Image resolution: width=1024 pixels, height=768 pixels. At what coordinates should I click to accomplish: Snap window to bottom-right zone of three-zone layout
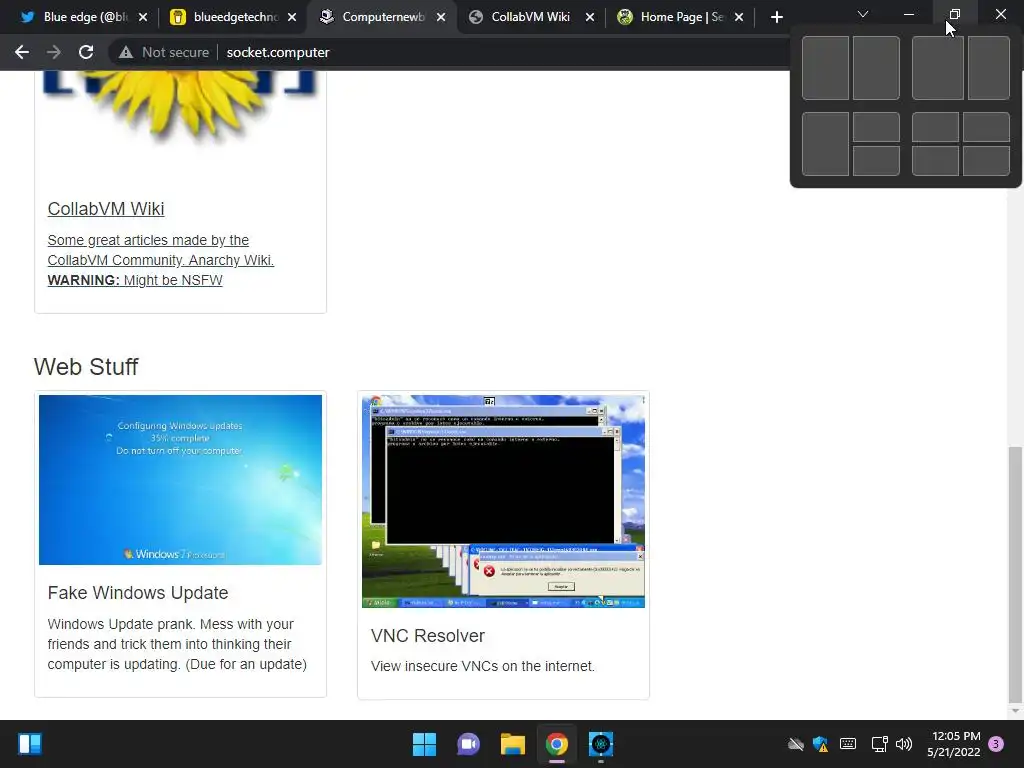[x=876, y=161]
